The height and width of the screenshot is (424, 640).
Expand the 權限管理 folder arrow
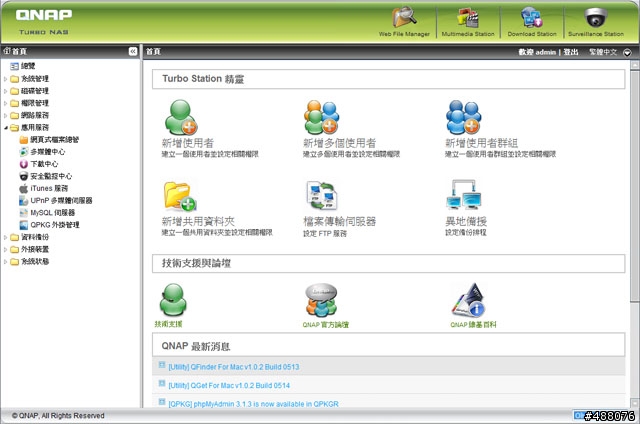pyautogui.click(x=5, y=103)
